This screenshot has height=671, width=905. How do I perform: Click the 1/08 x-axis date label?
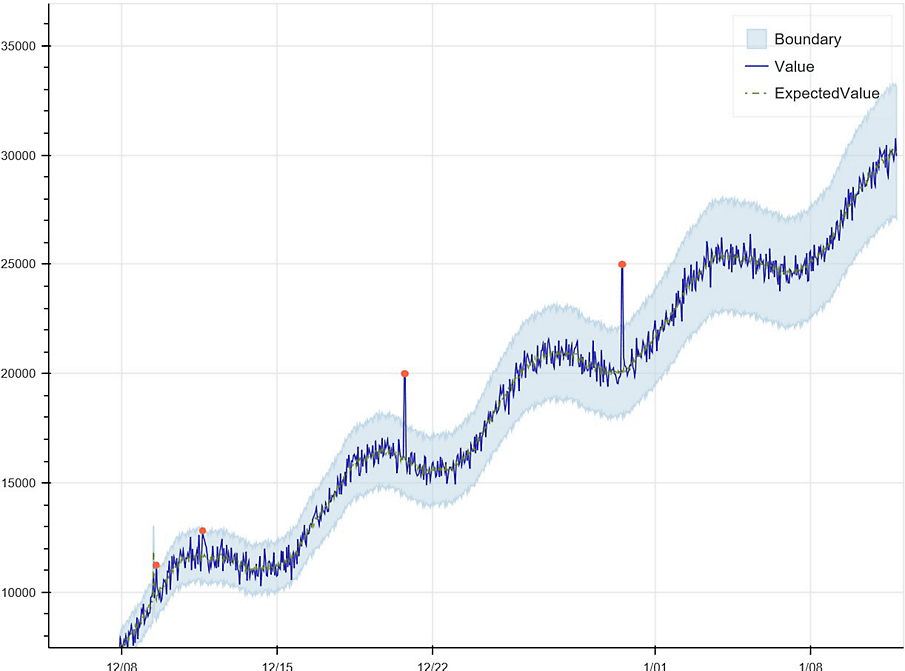pyautogui.click(x=809, y=664)
